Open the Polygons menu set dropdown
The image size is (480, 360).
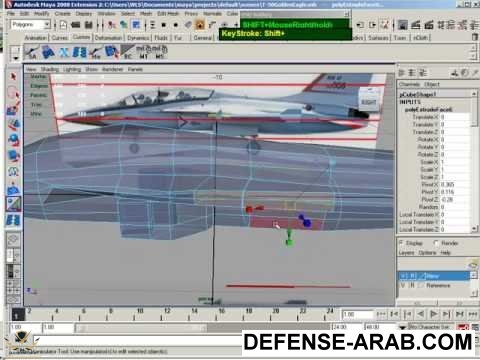click(x=30, y=25)
